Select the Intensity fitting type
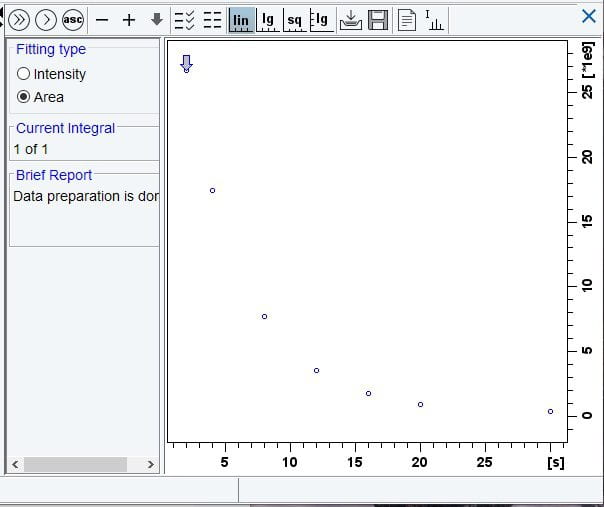The width and height of the screenshot is (604, 507). 24,74
